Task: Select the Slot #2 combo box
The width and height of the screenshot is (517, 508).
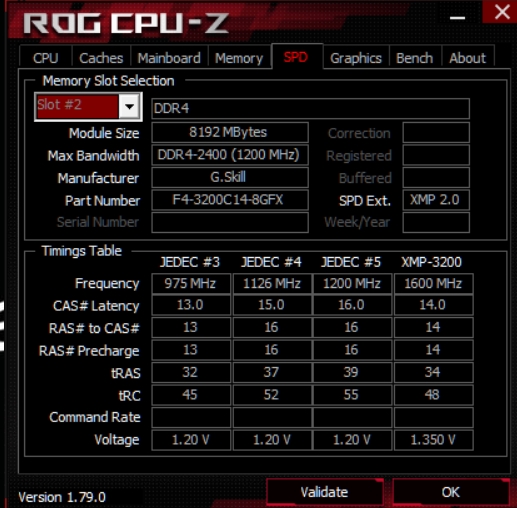Action: 88,107
